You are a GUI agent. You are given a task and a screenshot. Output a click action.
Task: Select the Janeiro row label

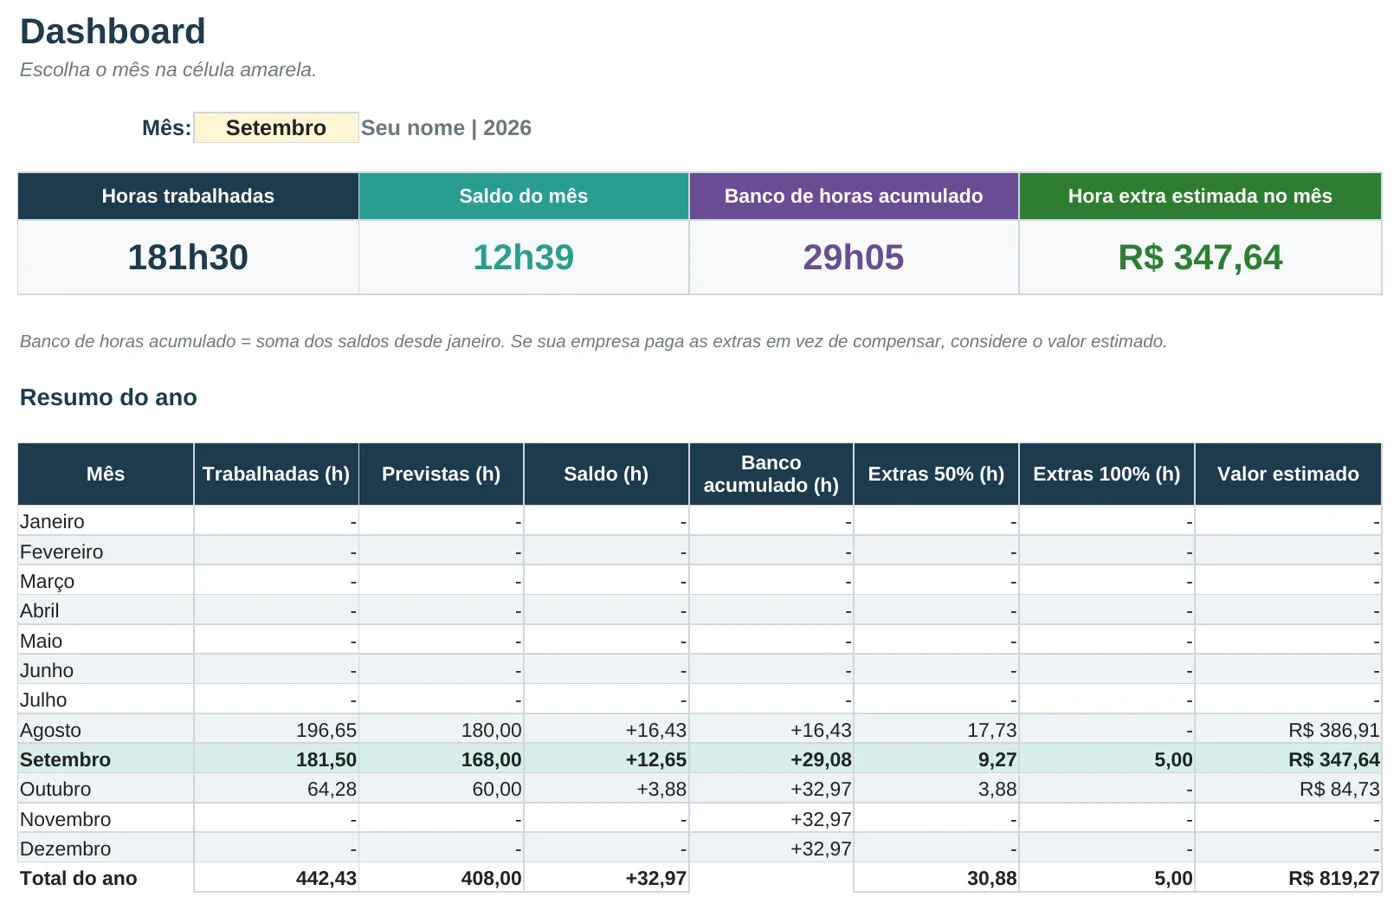point(52,522)
